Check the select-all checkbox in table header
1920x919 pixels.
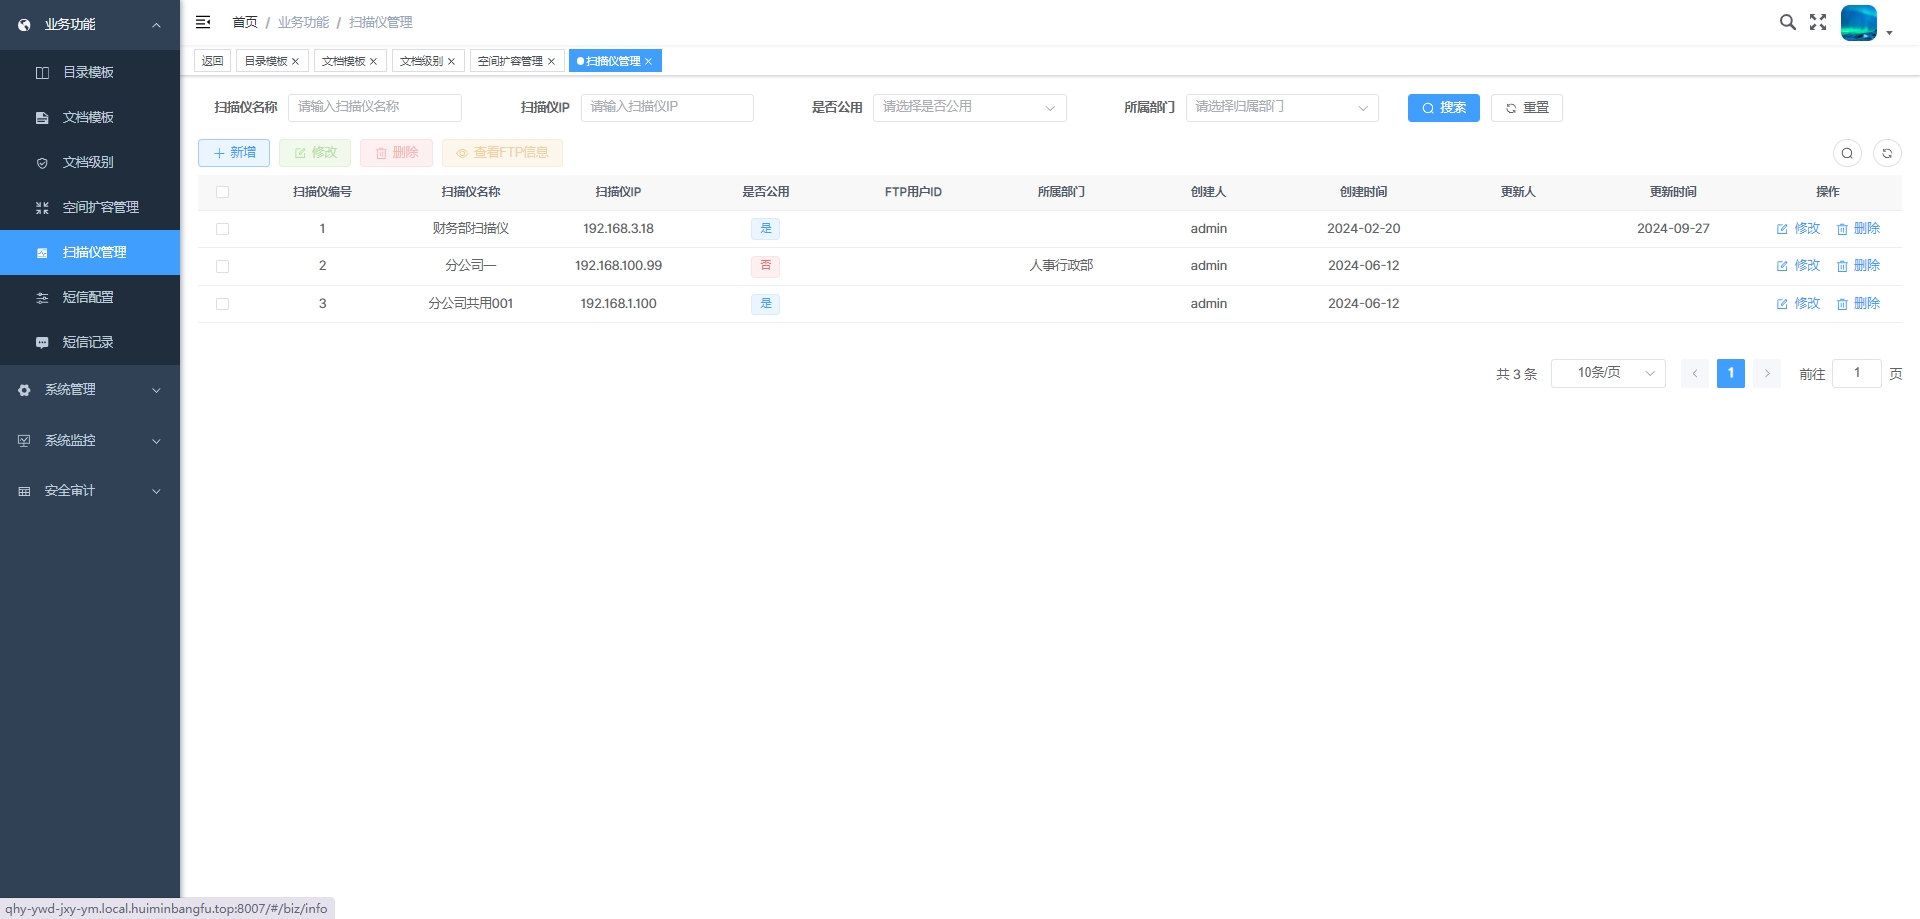pos(222,192)
